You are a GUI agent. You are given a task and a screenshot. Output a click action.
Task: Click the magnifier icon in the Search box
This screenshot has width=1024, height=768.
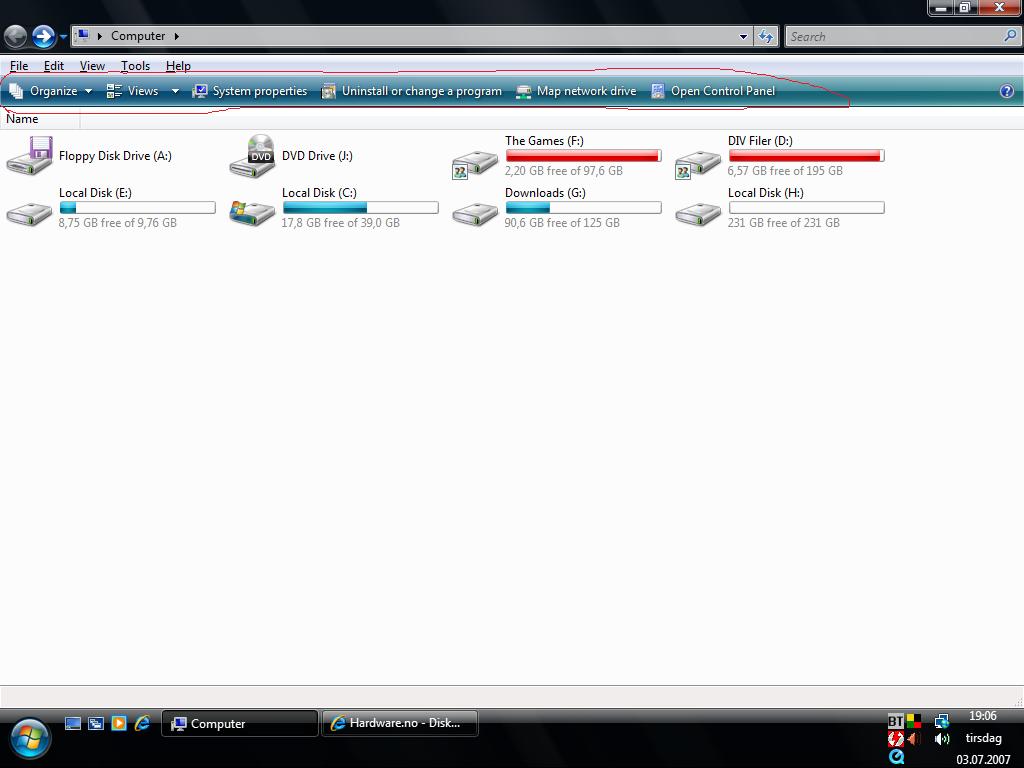tap(1010, 37)
